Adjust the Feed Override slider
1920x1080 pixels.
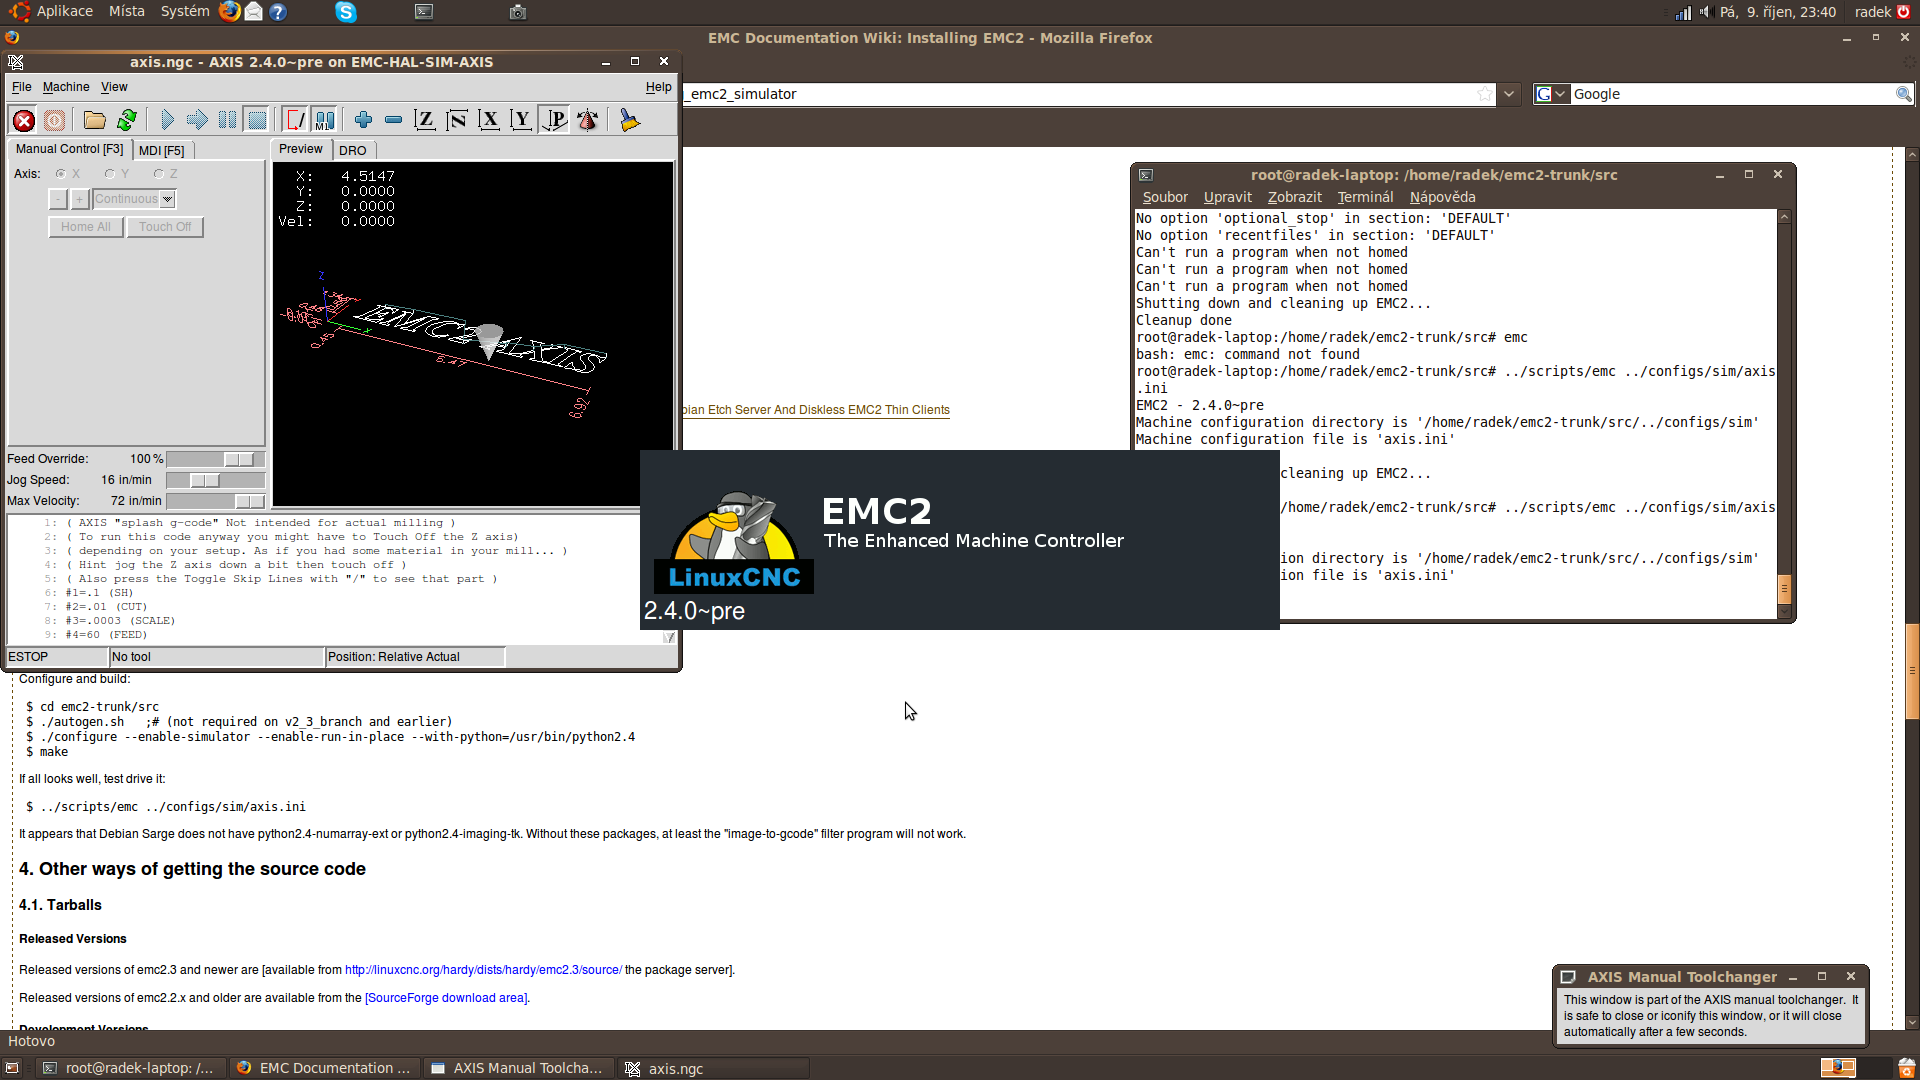coord(238,459)
